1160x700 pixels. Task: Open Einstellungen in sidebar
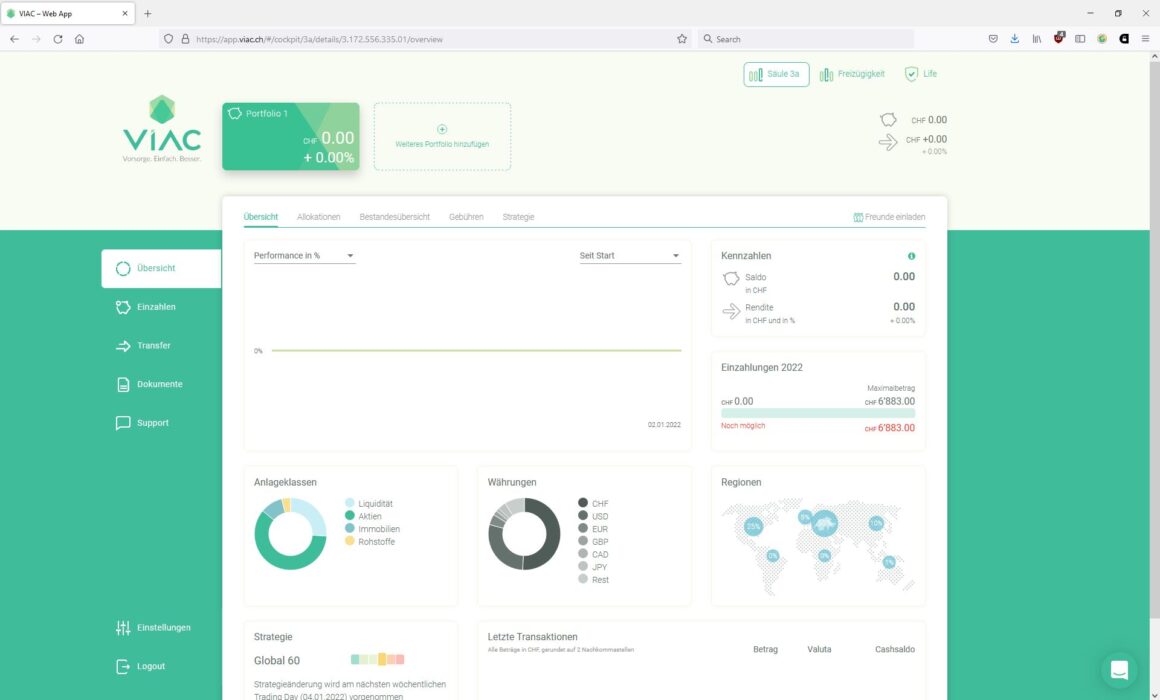154,627
